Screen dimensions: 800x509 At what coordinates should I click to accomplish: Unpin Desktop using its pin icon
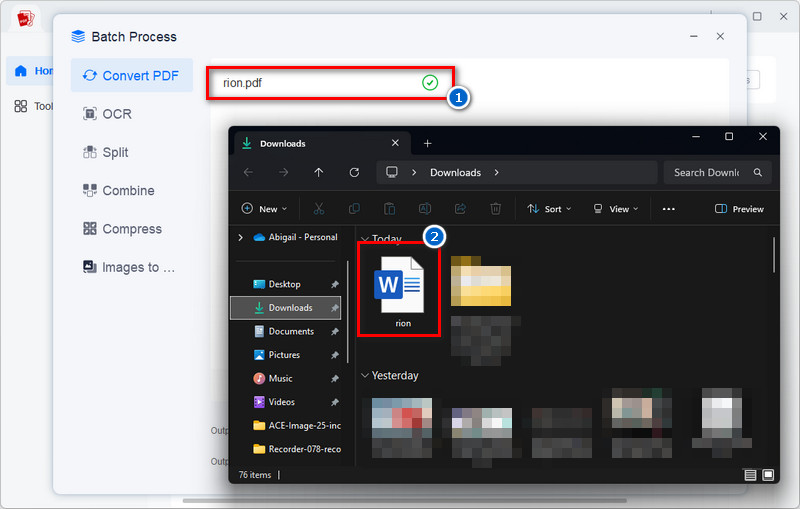pos(335,284)
